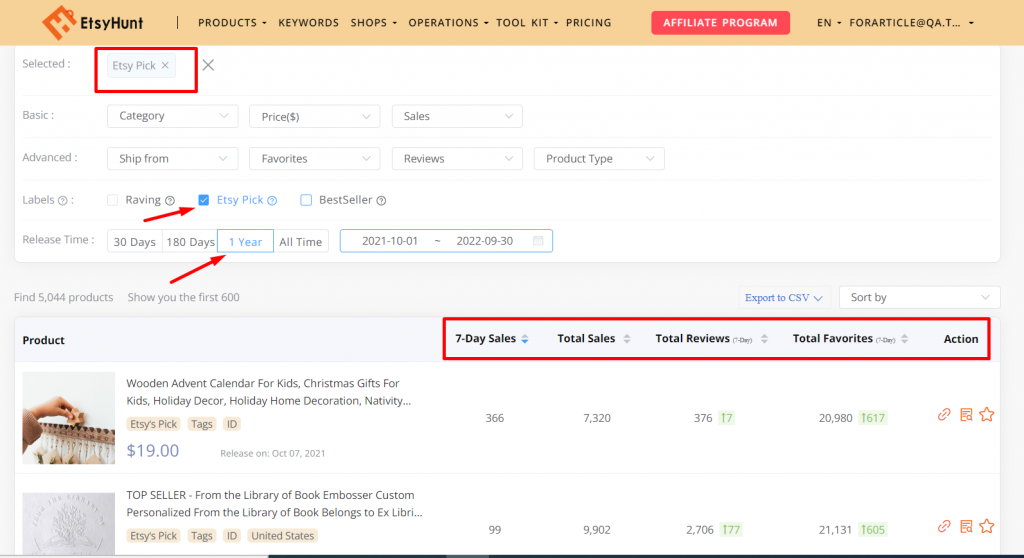Open the TOOL KIT menu
This screenshot has height=558, width=1024.
pyautogui.click(x=527, y=22)
